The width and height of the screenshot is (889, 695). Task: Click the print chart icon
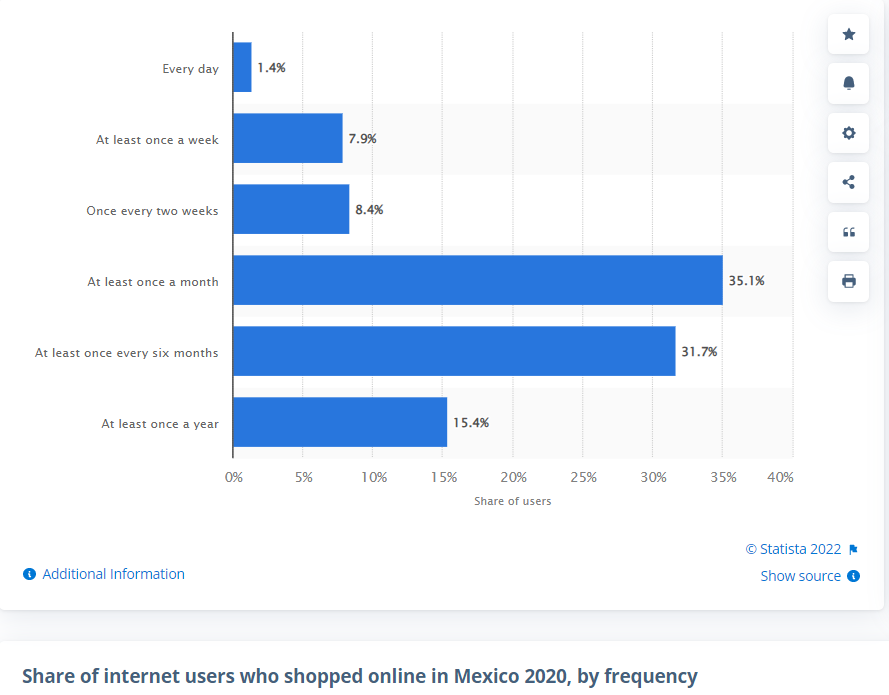(x=849, y=281)
